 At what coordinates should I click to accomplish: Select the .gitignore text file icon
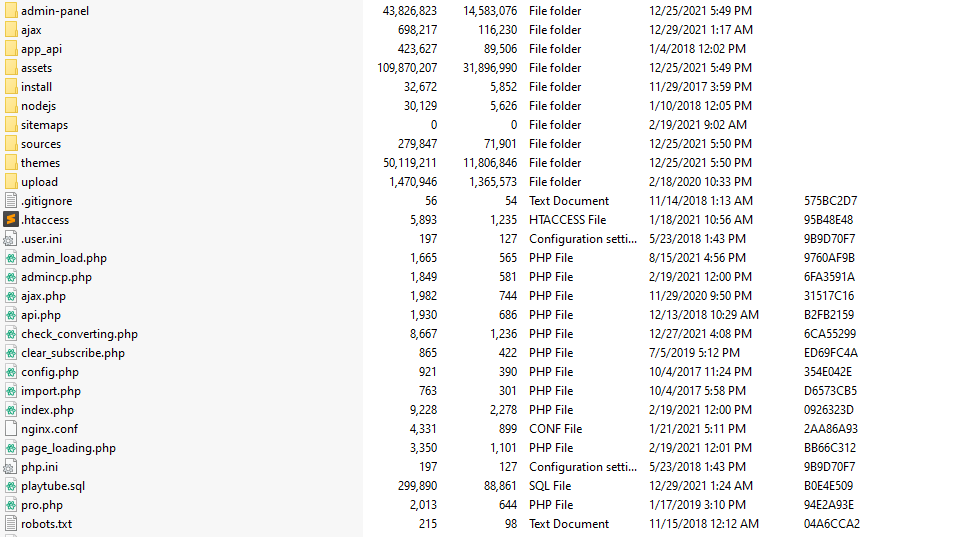point(11,201)
